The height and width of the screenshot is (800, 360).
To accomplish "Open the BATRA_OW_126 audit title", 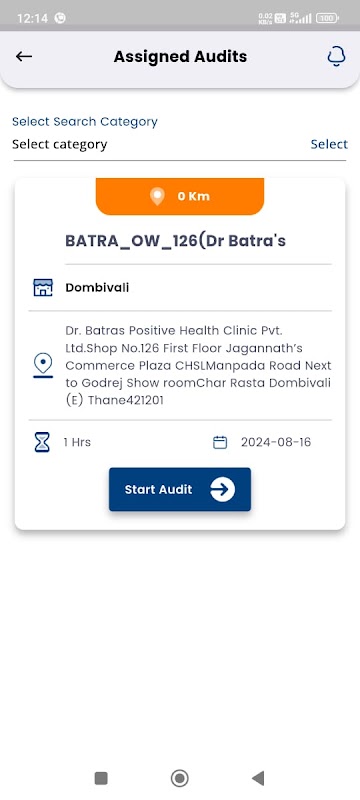I will pyautogui.click(x=175, y=241).
